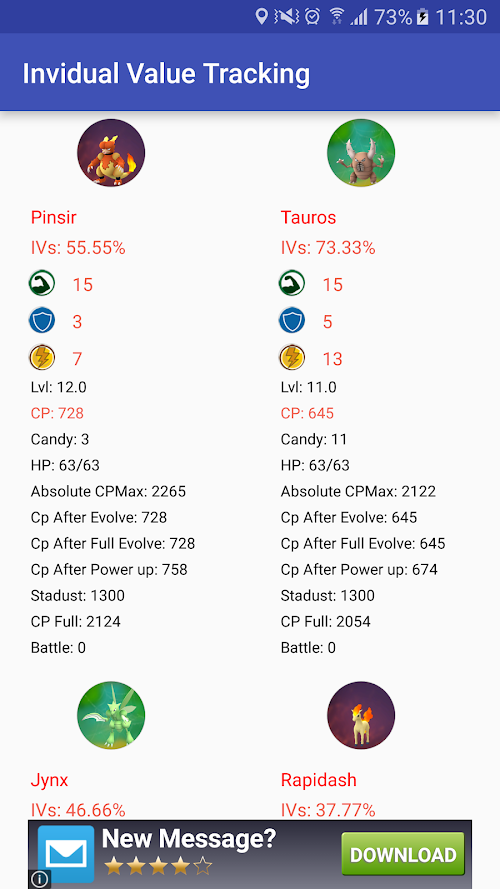Select the Tauros name label

308,218
